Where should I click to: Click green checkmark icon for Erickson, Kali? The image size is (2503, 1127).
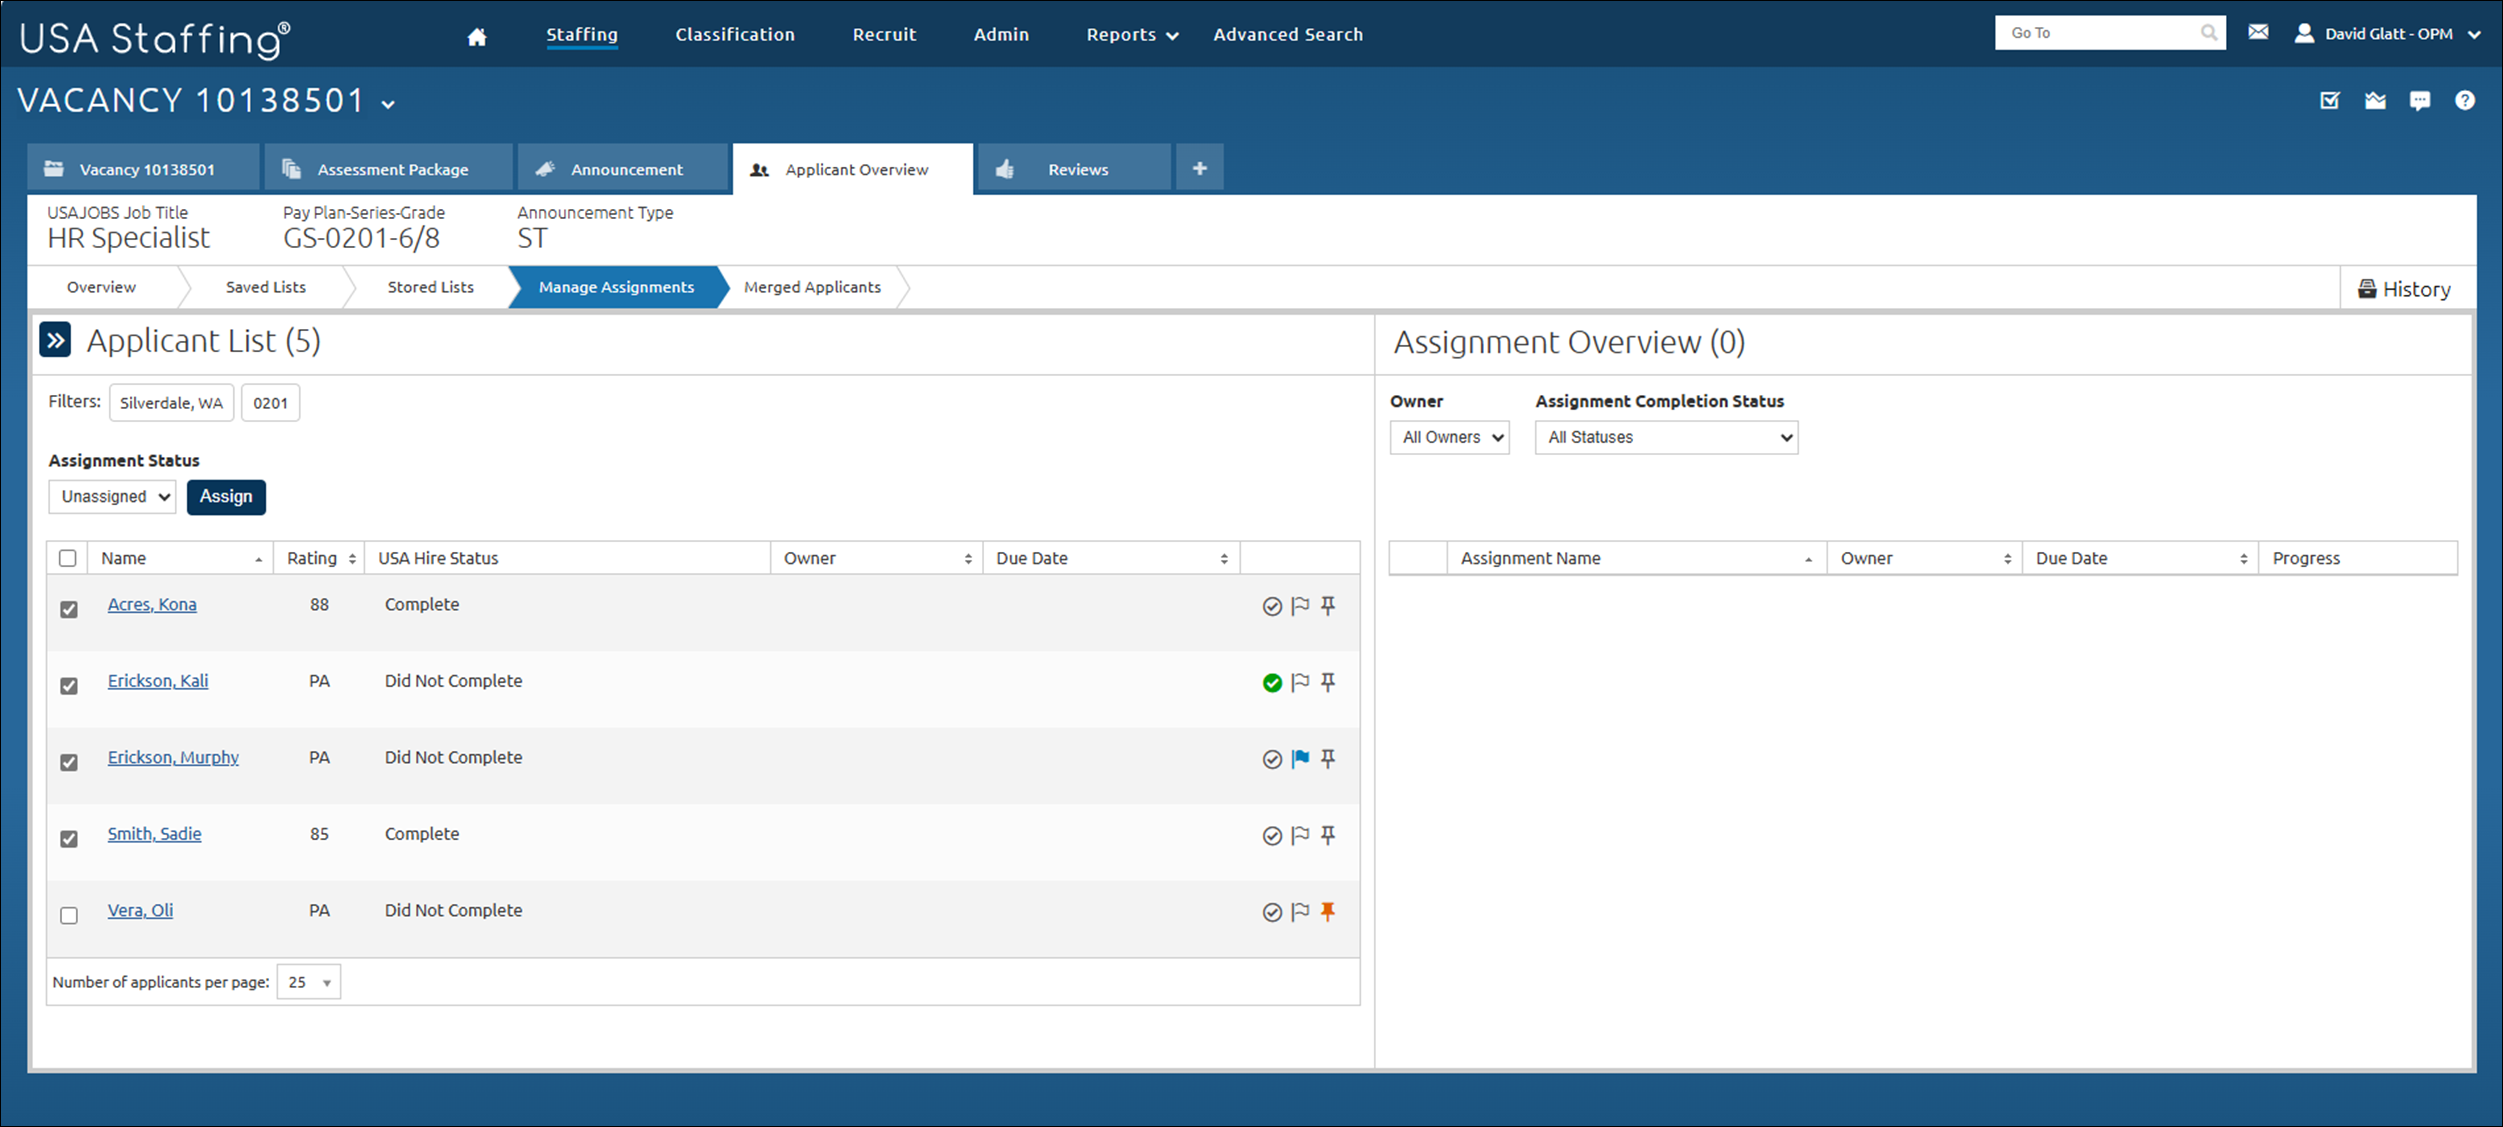1271,683
